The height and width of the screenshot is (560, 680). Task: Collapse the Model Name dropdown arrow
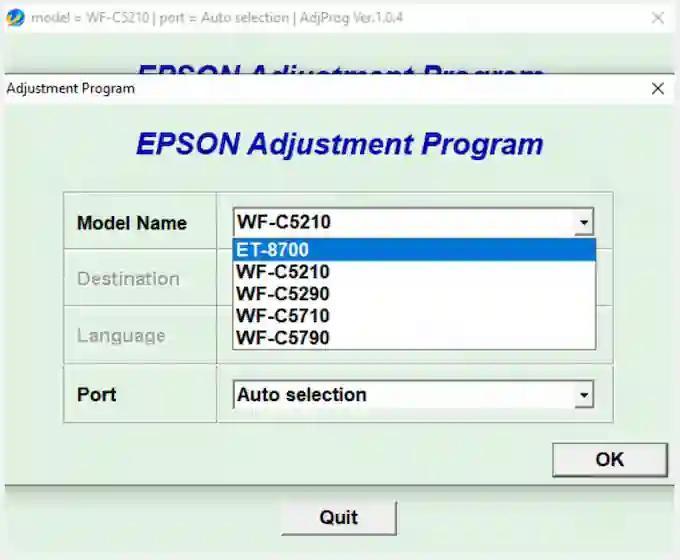[584, 222]
